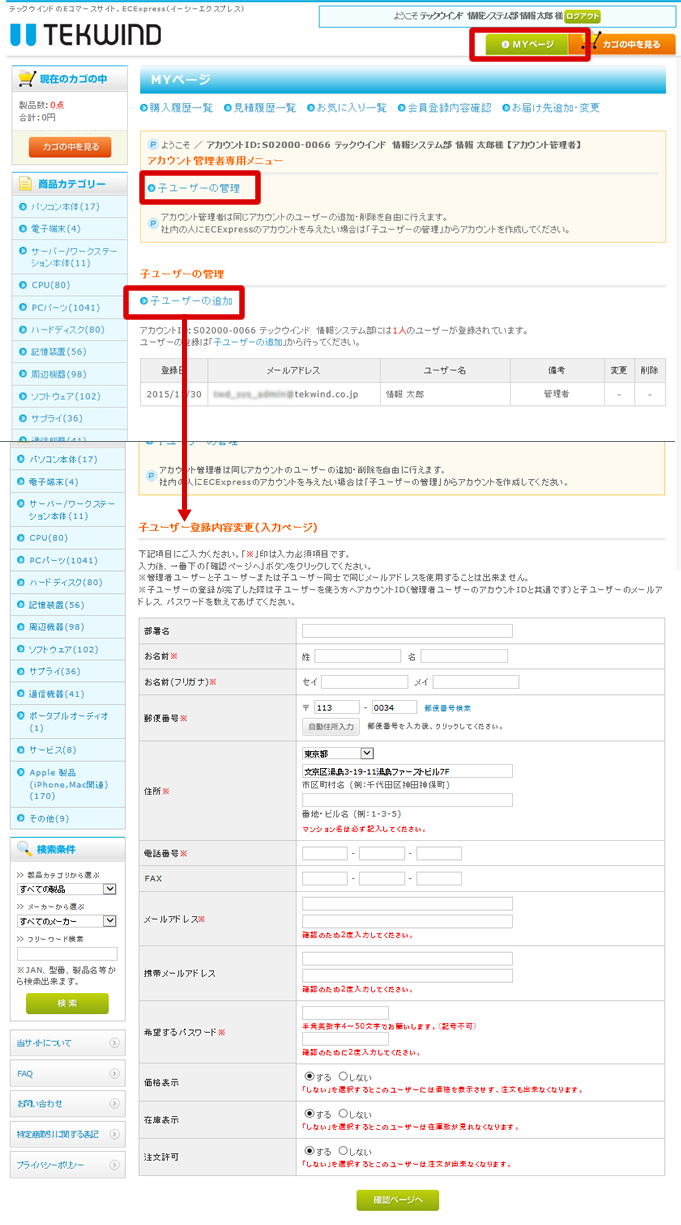
Task: Click the green 検索 button
Action: click(x=67, y=1003)
